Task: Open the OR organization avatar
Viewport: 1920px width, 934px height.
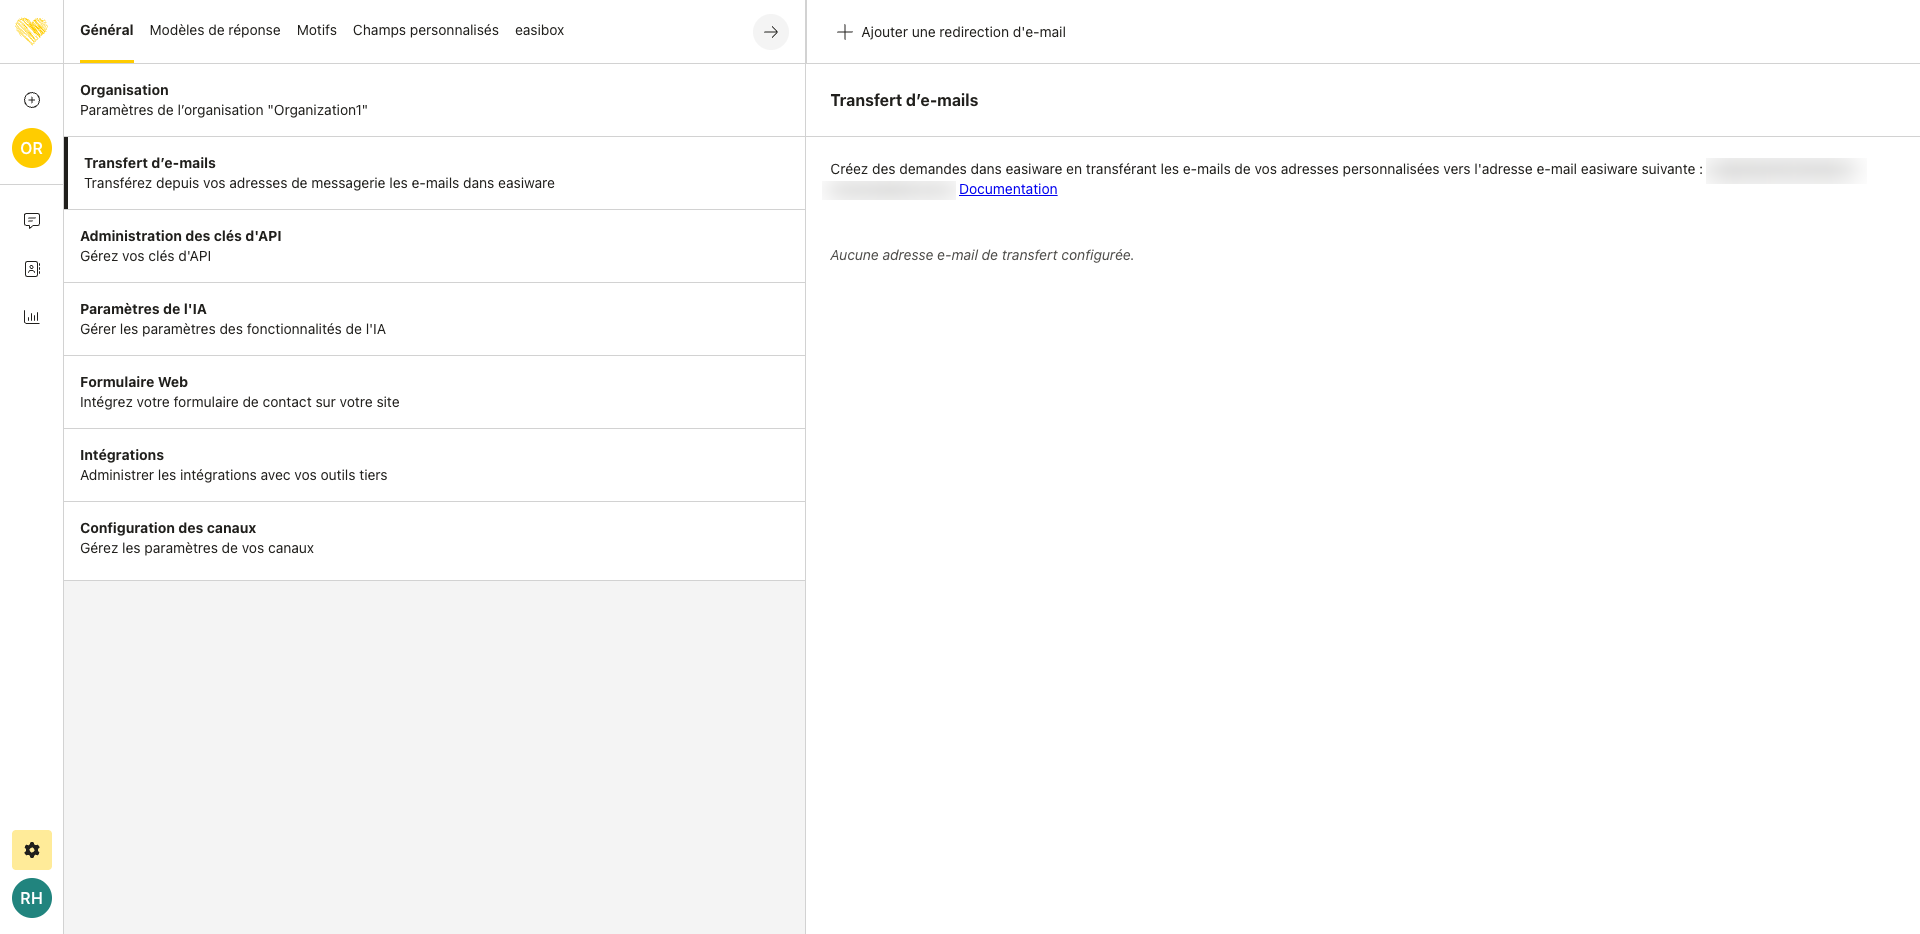Action: pyautogui.click(x=32, y=148)
